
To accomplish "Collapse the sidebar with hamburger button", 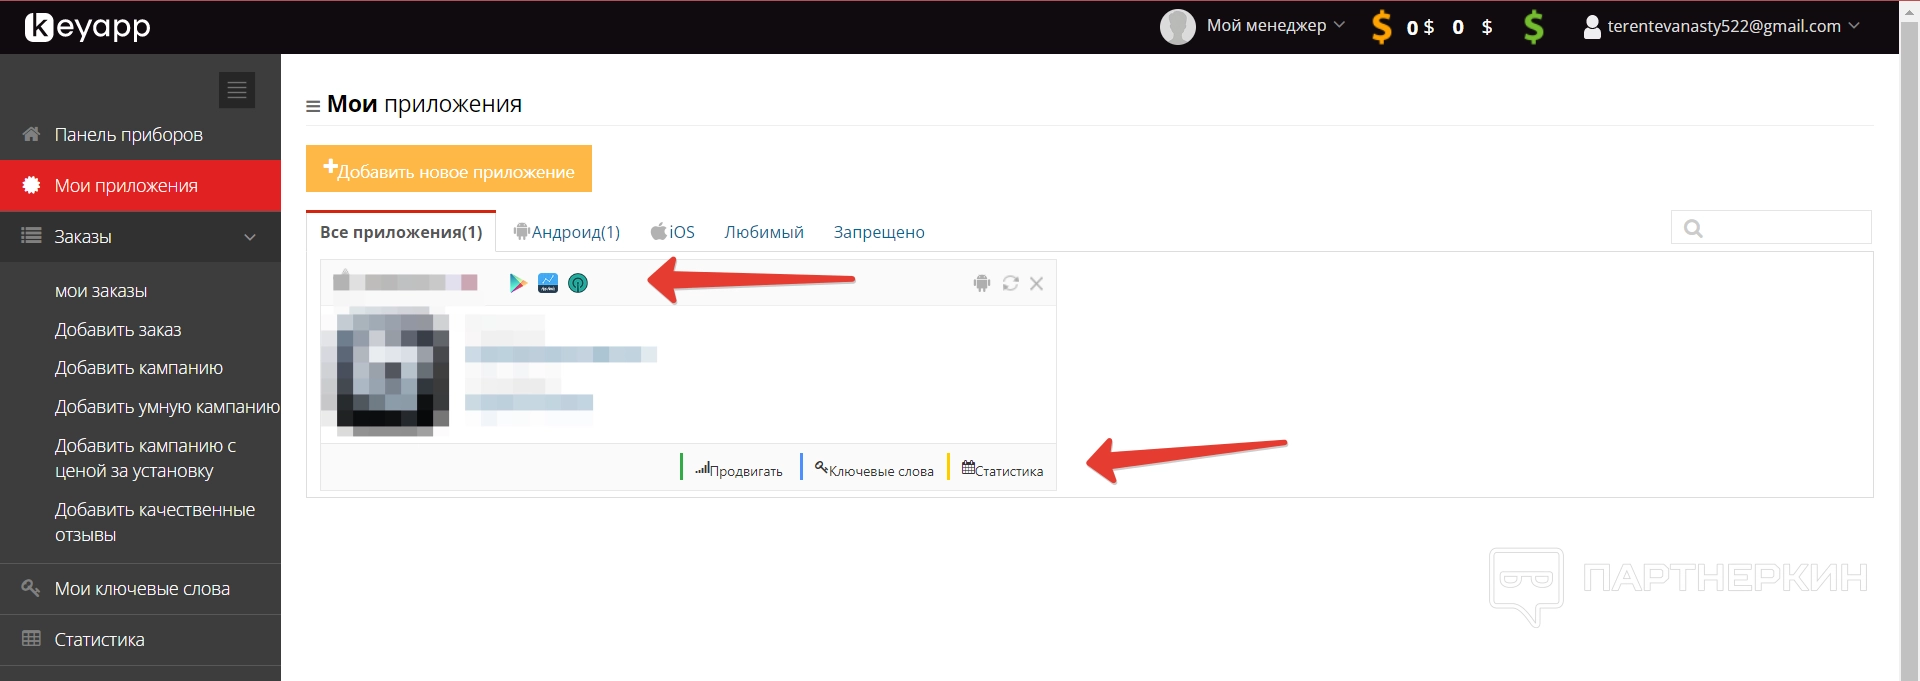I will 237,90.
